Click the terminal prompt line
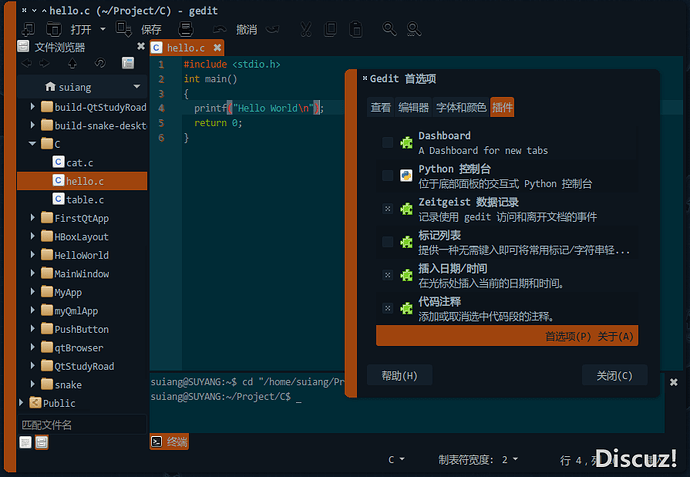The height and width of the screenshot is (477, 690). 226,396
